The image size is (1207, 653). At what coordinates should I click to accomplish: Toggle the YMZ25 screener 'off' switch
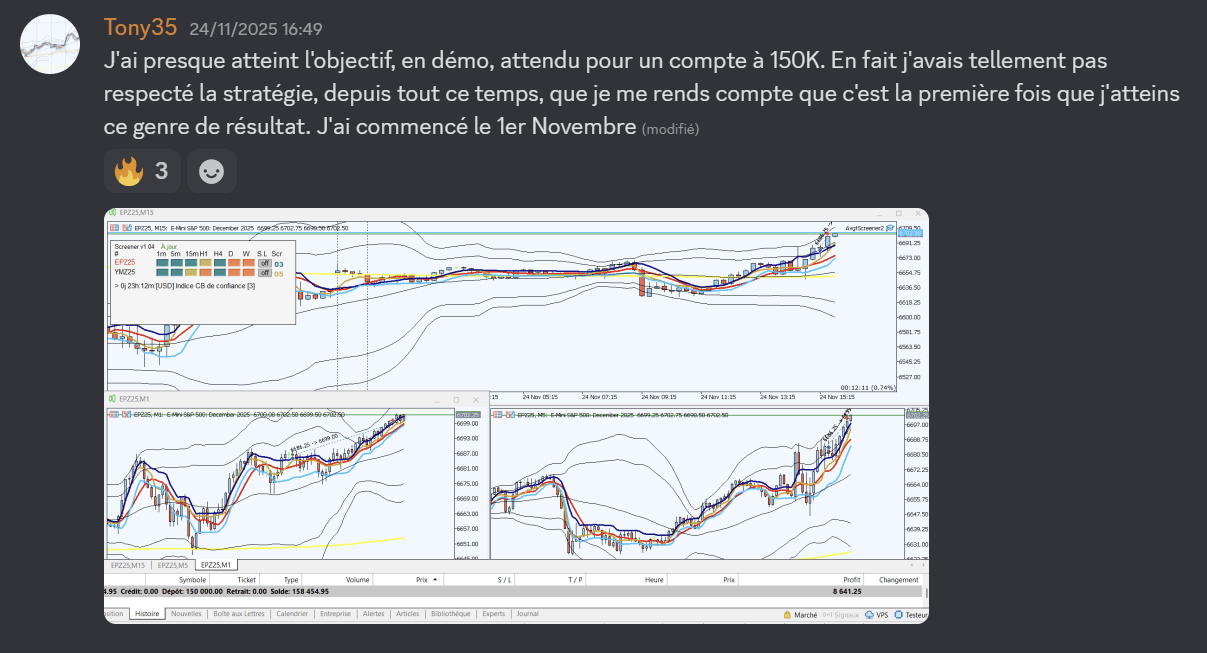coord(265,272)
